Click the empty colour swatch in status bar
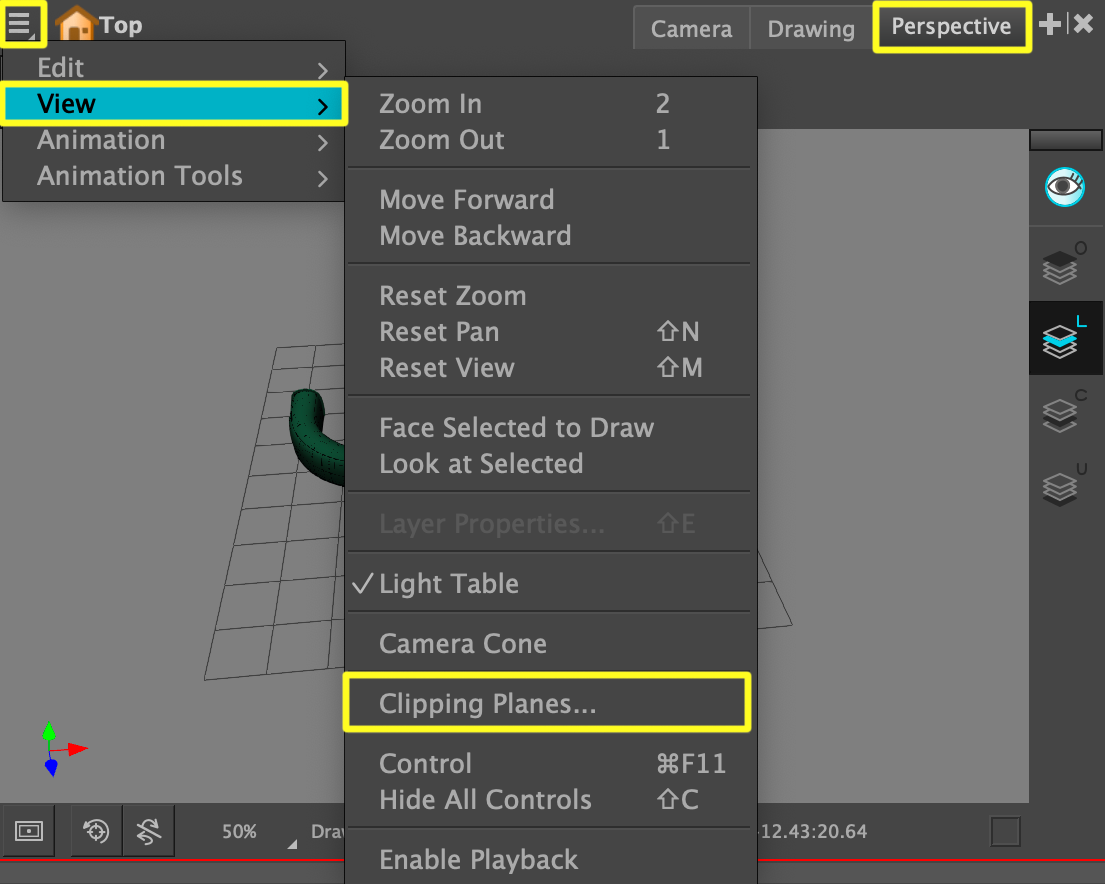The height and width of the screenshot is (884, 1105). [1005, 832]
